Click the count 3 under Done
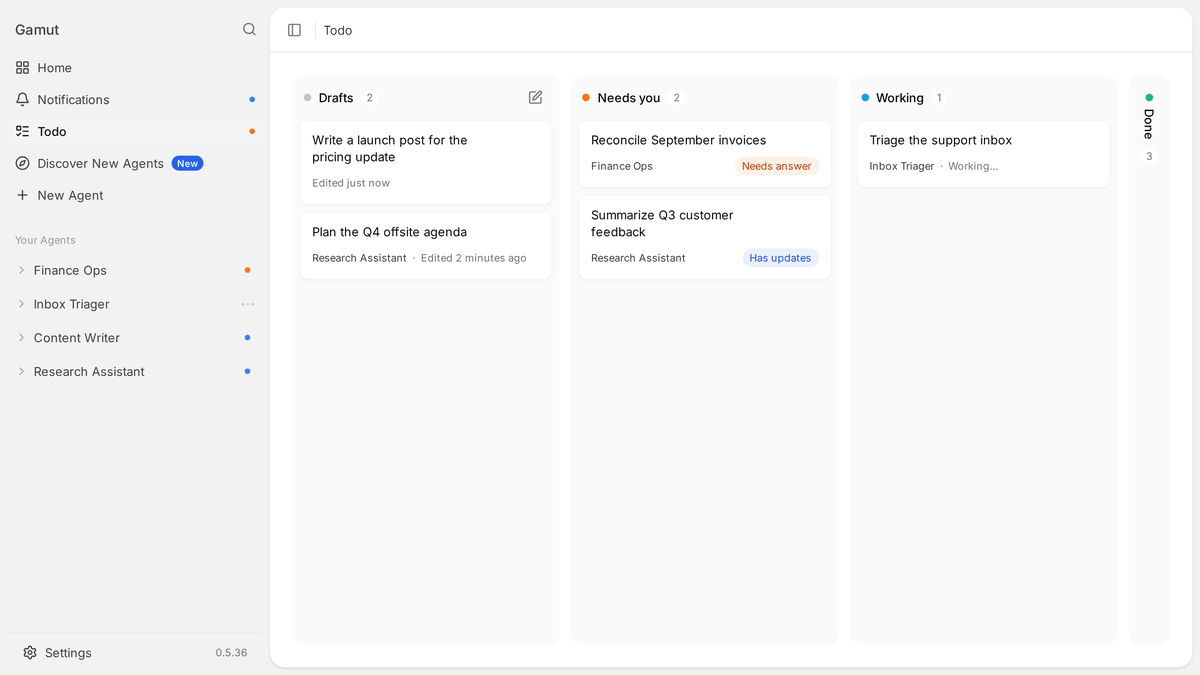The width and height of the screenshot is (1200, 675). 1149,156
